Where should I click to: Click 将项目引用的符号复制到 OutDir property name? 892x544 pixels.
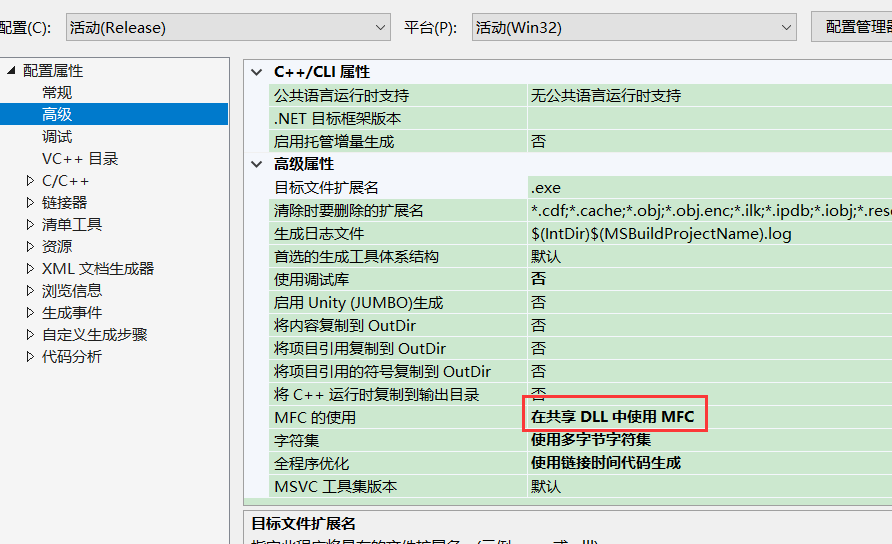[x=382, y=372]
